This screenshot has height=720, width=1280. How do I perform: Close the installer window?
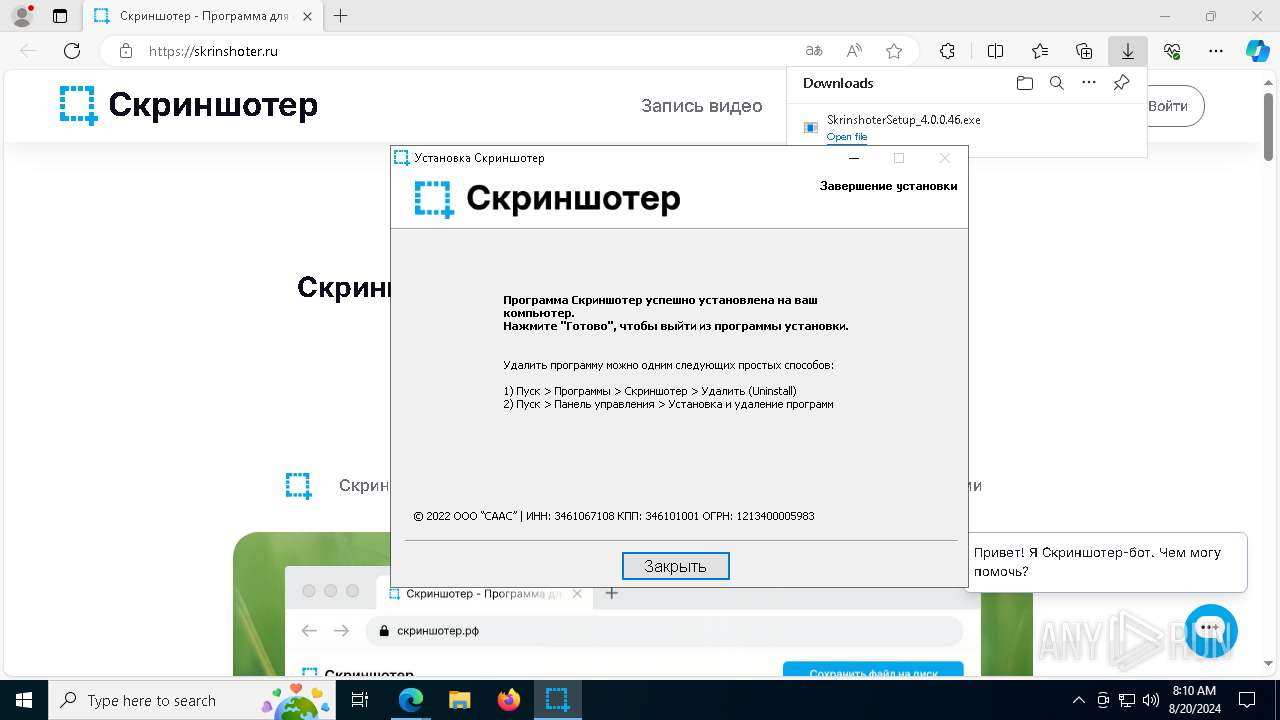point(944,158)
